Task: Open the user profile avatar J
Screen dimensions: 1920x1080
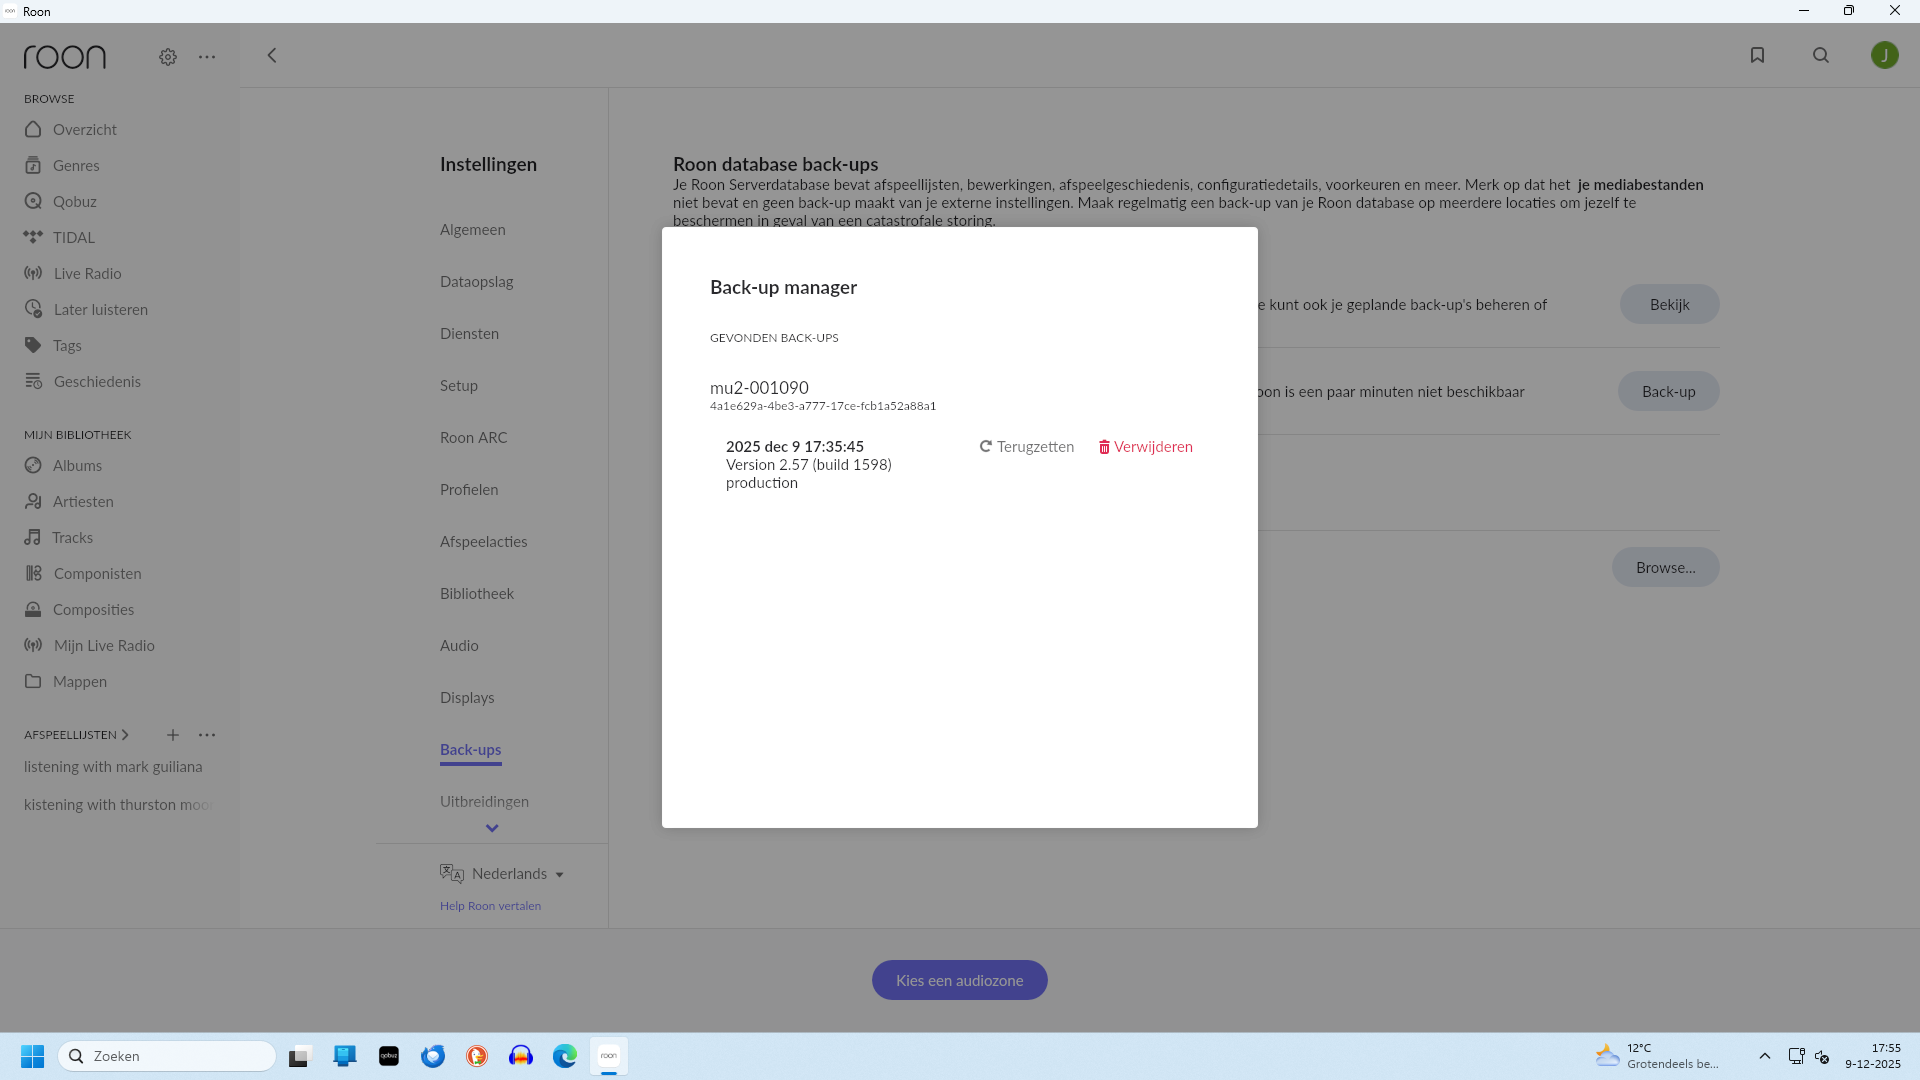Action: 1884,55
